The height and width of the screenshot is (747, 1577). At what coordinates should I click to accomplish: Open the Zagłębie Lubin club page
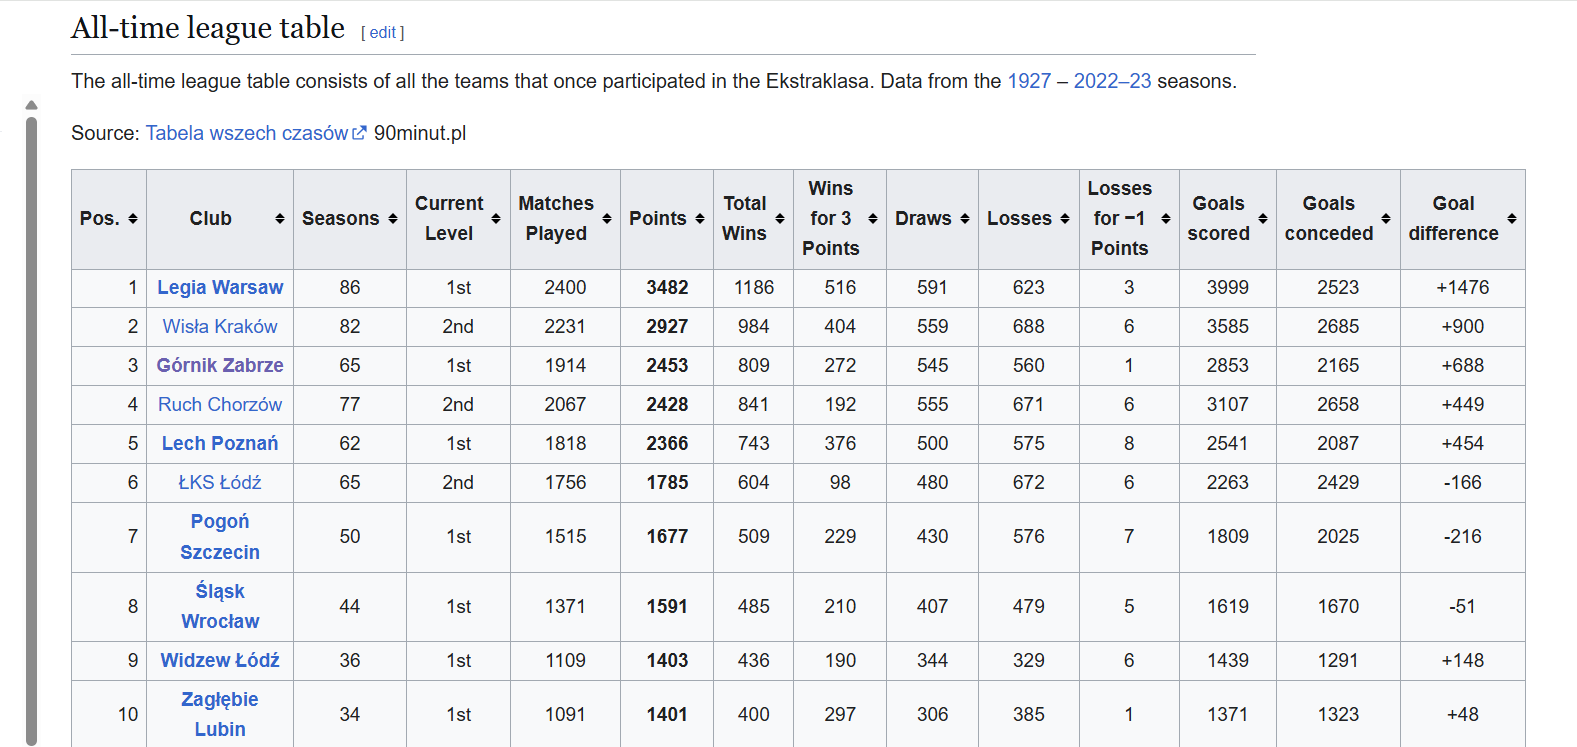pos(220,715)
